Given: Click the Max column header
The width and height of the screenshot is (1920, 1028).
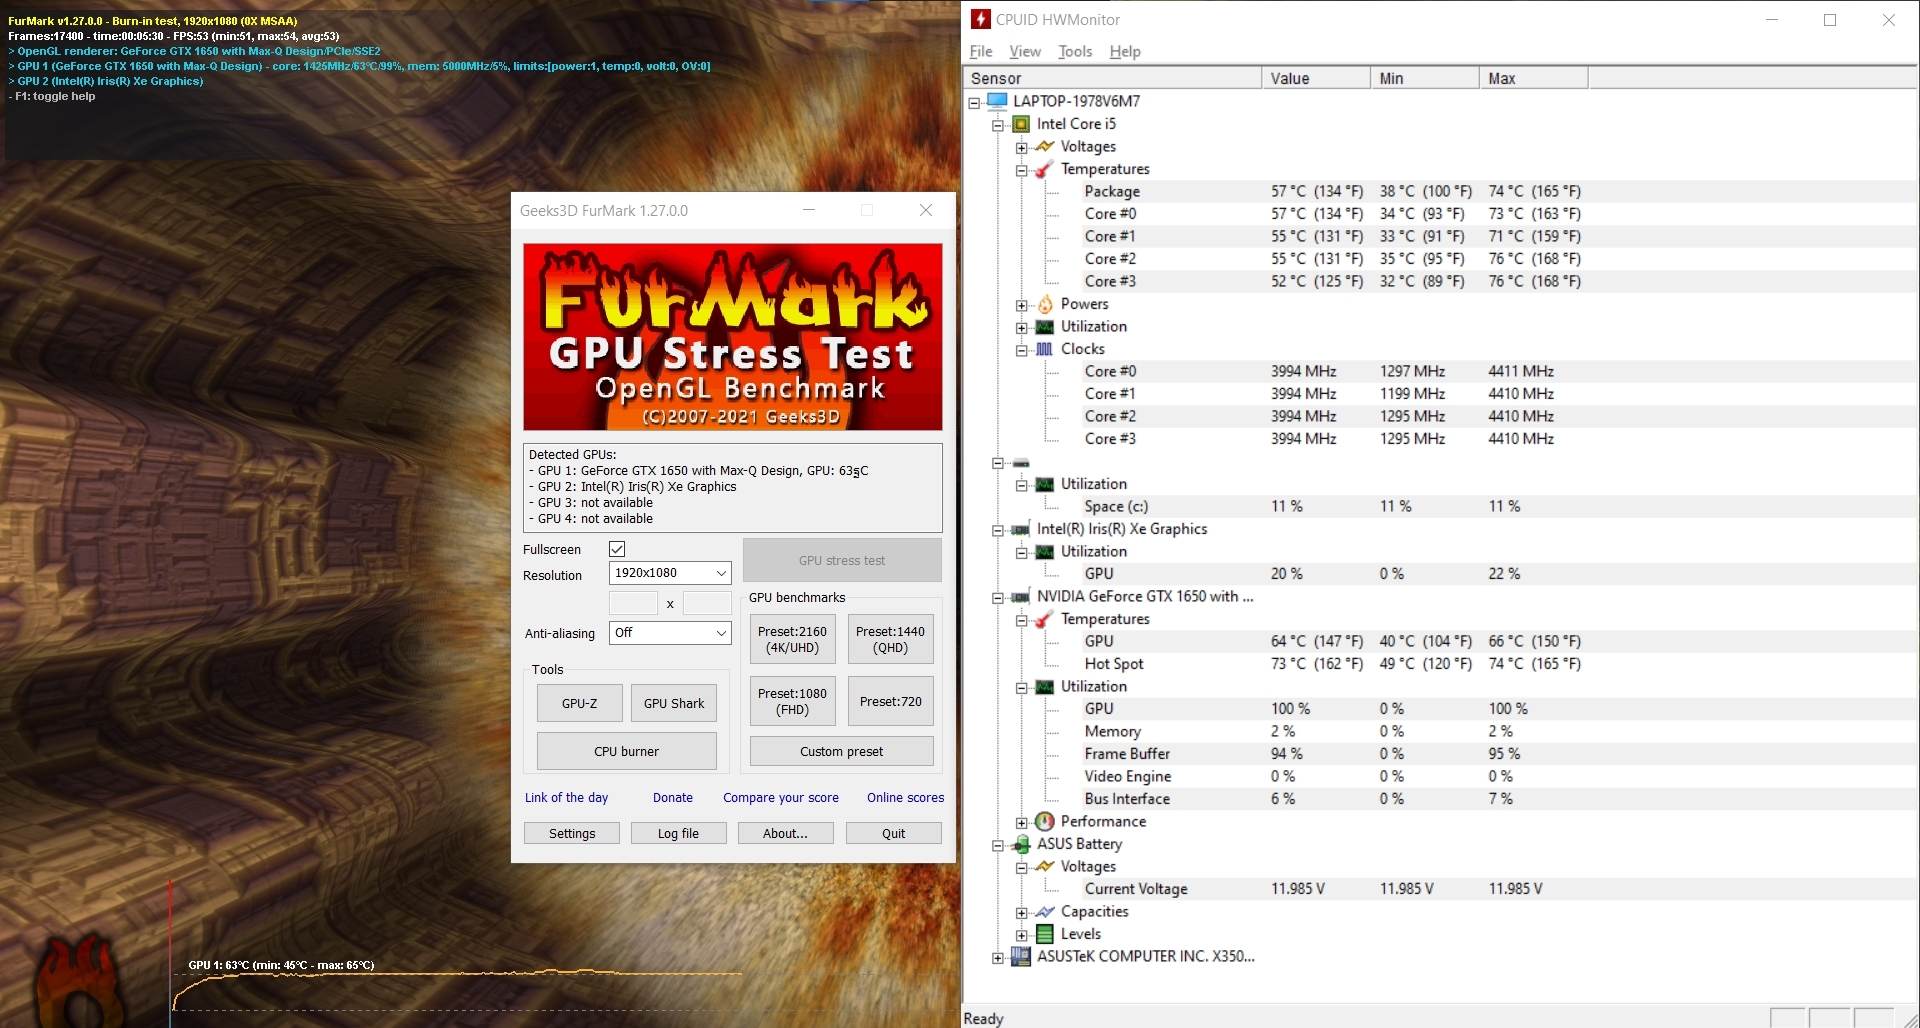Looking at the screenshot, I should pos(1533,78).
